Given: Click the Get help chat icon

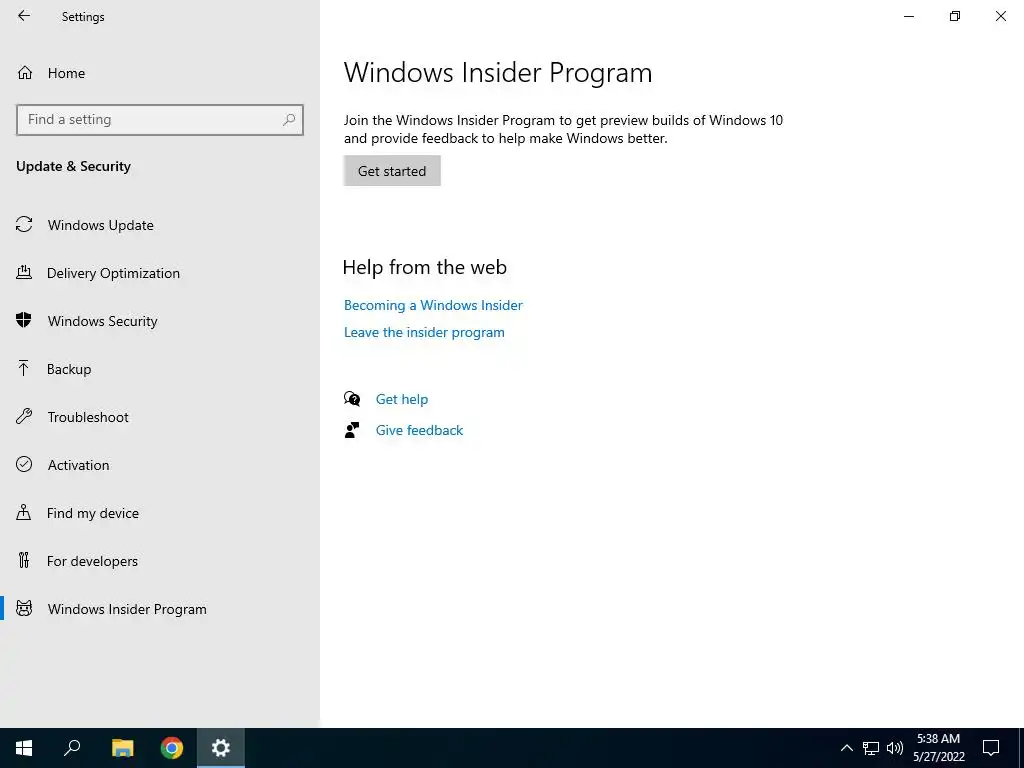Looking at the screenshot, I should 352,398.
